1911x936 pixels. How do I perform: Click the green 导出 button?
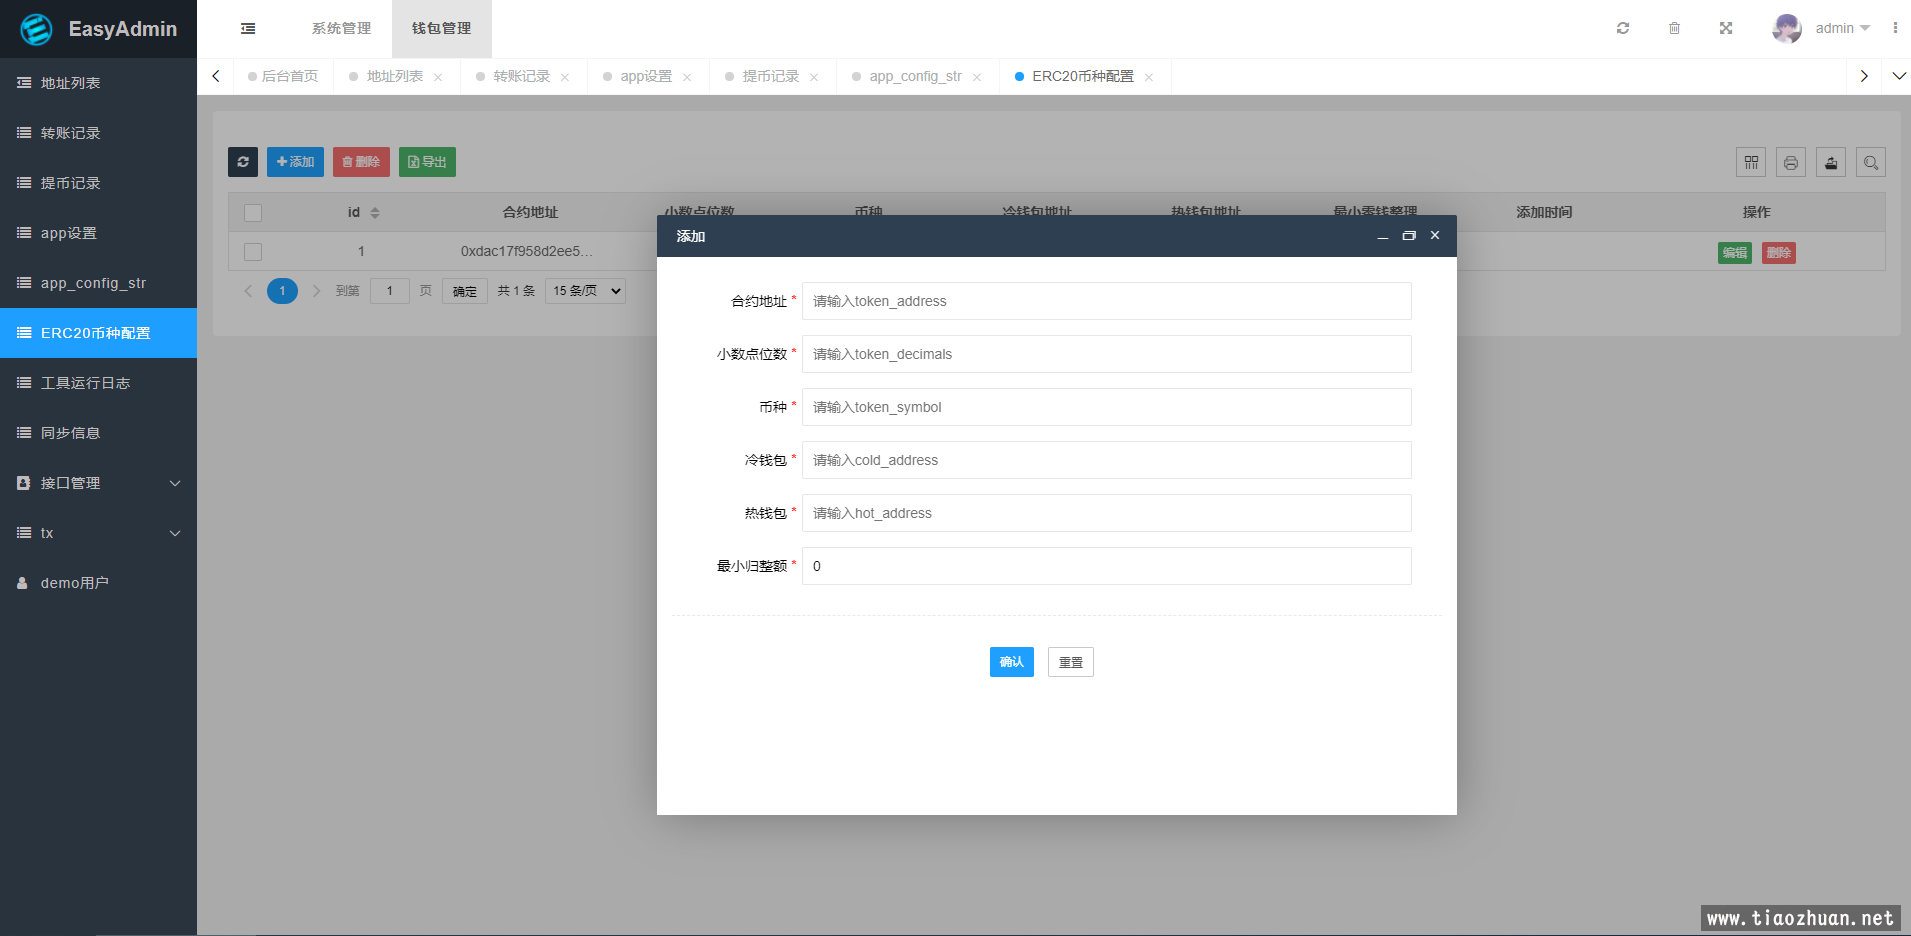pyautogui.click(x=427, y=162)
